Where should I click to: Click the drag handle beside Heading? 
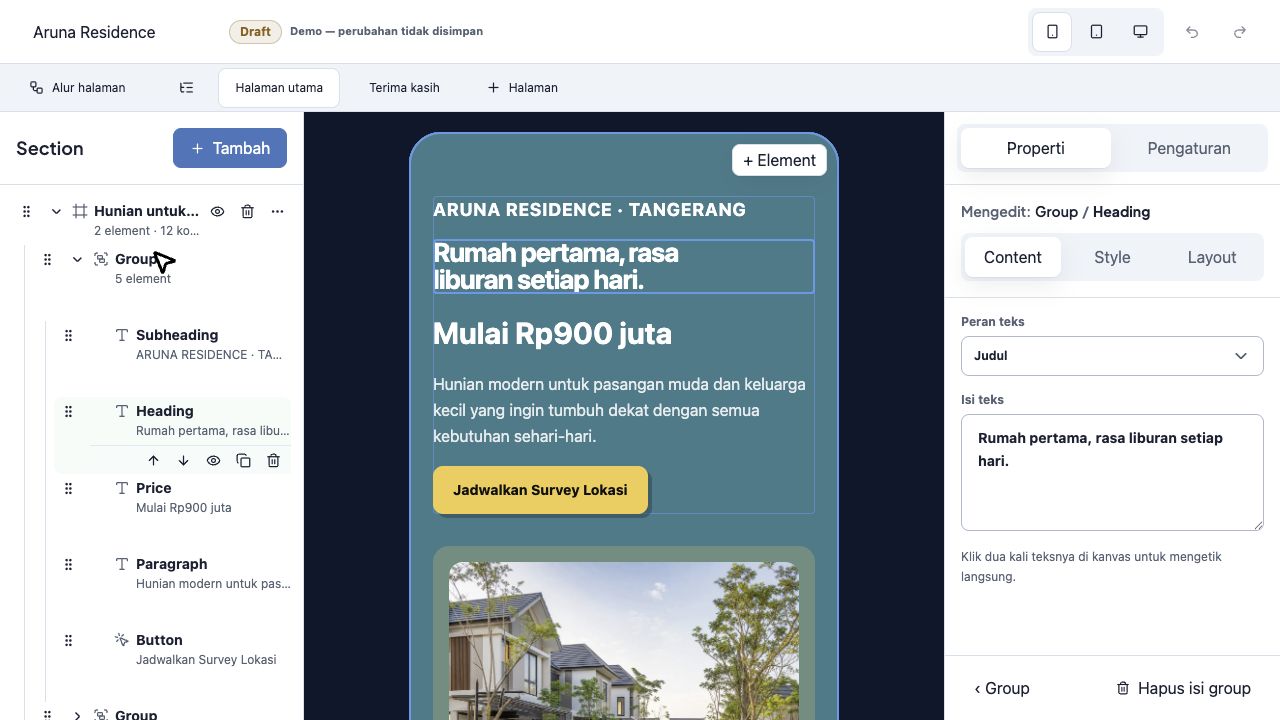68,411
